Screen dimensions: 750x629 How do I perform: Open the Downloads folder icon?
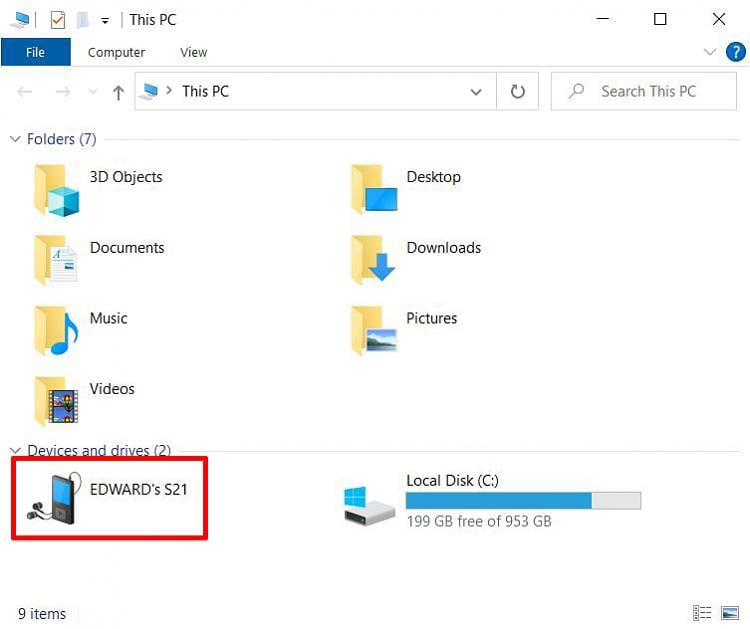373,260
